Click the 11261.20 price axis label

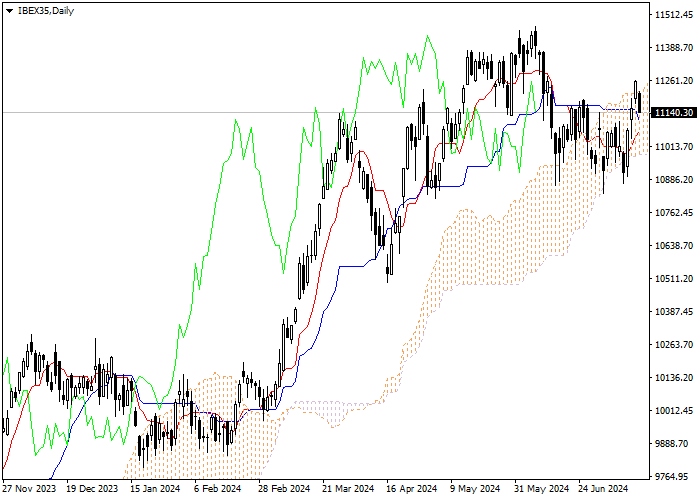[674, 81]
